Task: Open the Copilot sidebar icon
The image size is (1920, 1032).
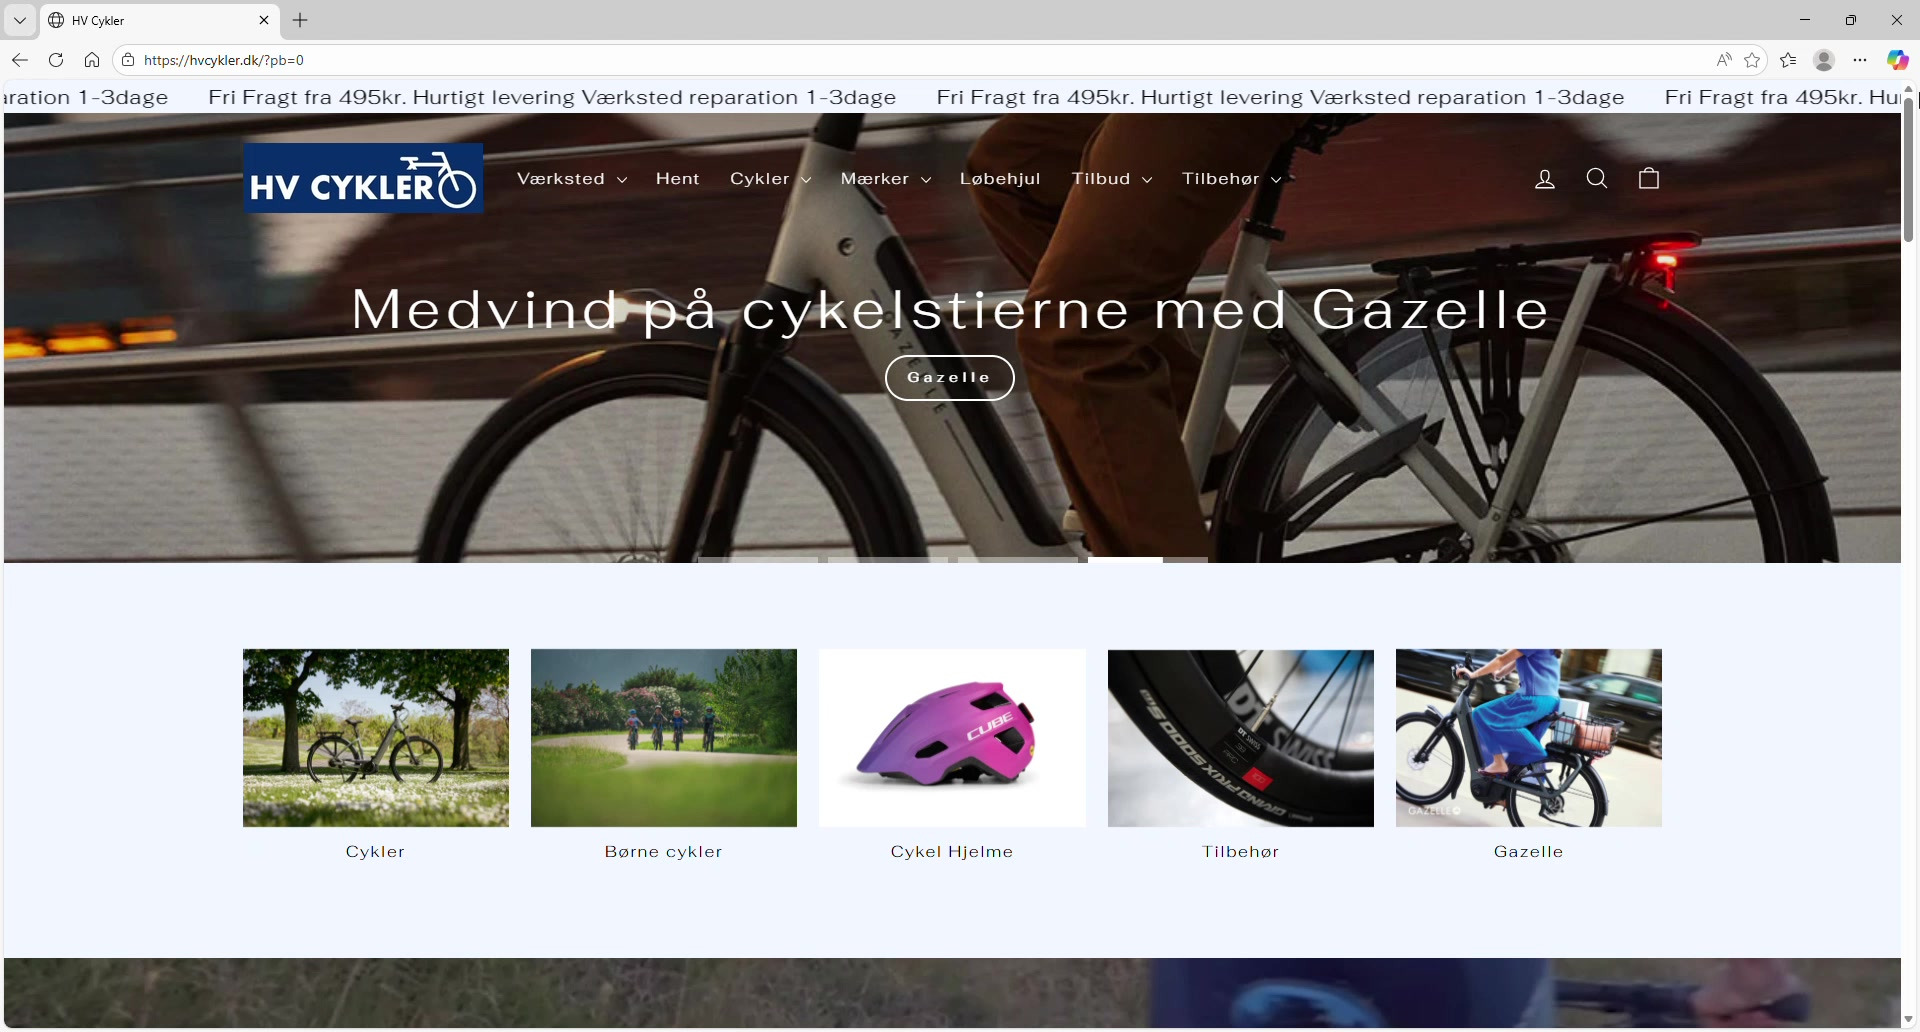Action: point(1897,60)
